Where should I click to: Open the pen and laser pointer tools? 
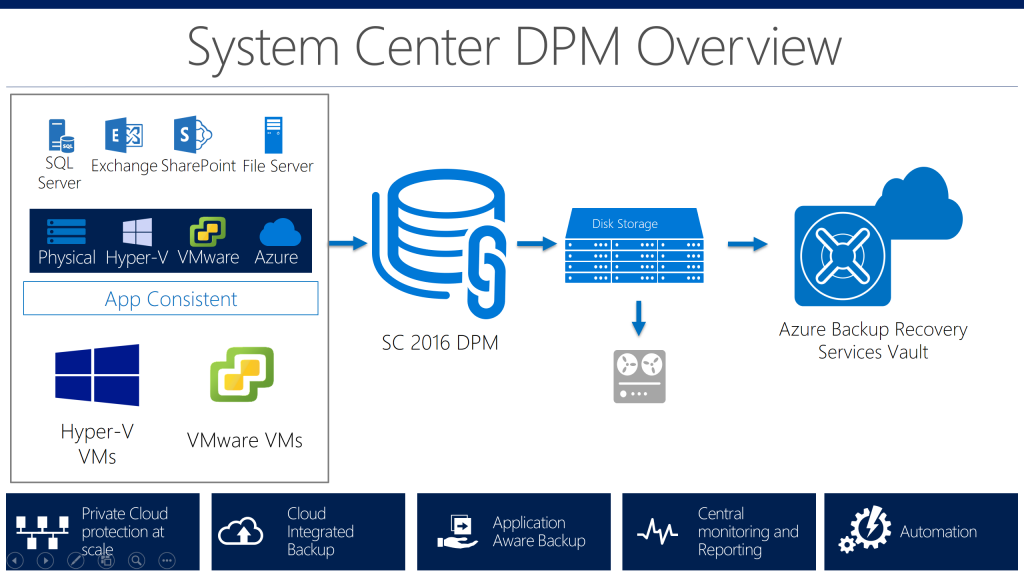76,560
